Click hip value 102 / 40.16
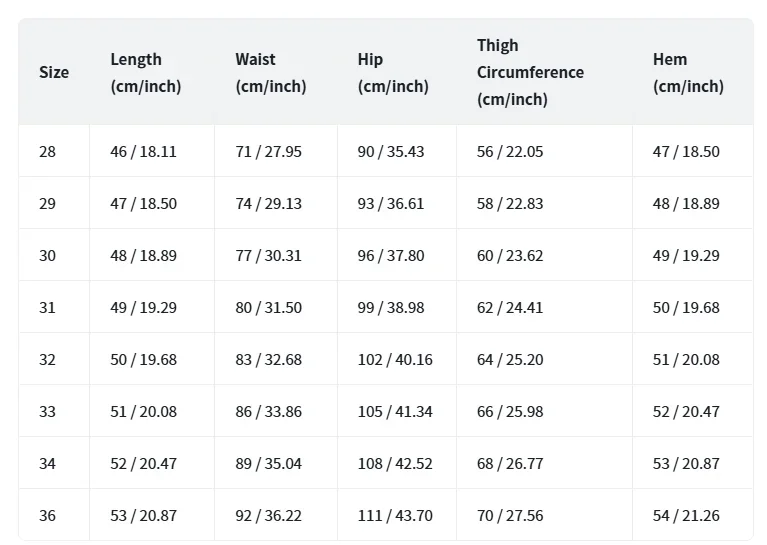 tap(395, 360)
